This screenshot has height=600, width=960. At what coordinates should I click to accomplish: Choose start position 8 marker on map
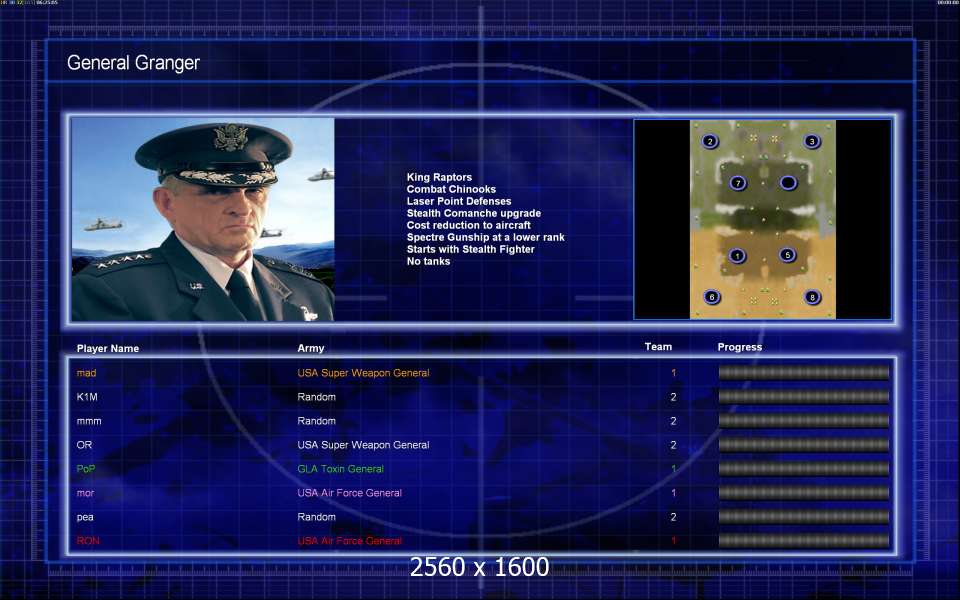(x=812, y=297)
